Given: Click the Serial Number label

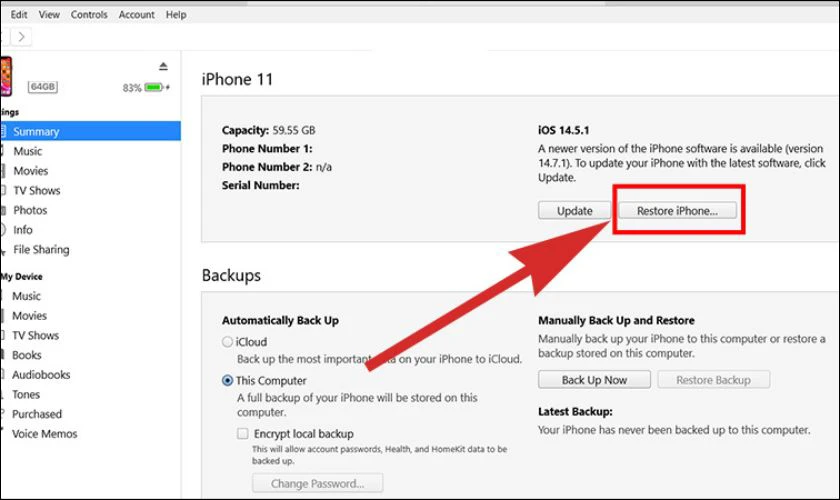Looking at the screenshot, I should [x=261, y=185].
